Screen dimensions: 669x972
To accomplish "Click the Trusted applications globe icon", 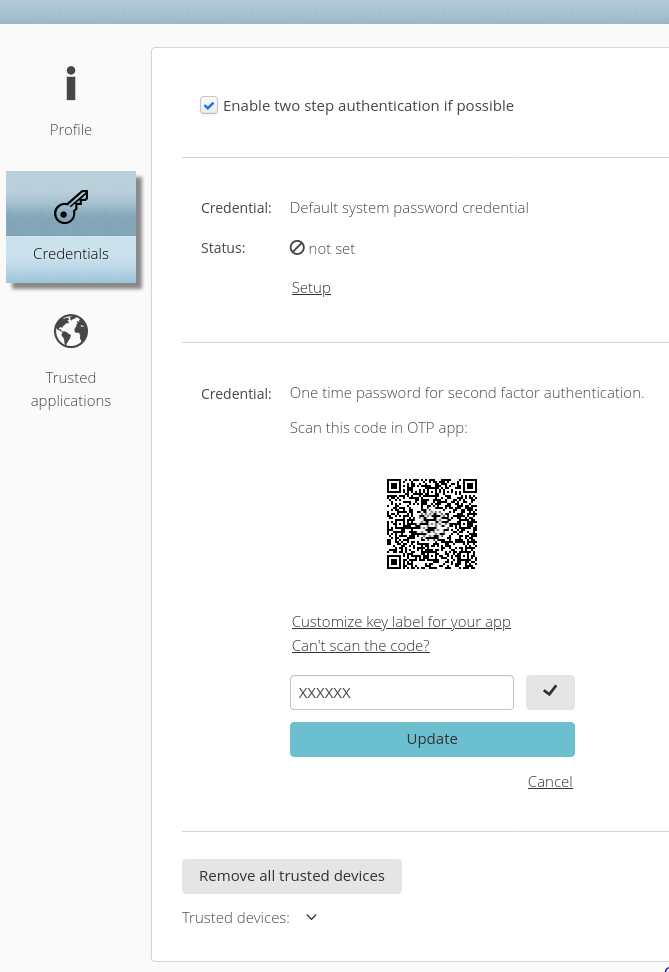I will (x=71, y=331).
